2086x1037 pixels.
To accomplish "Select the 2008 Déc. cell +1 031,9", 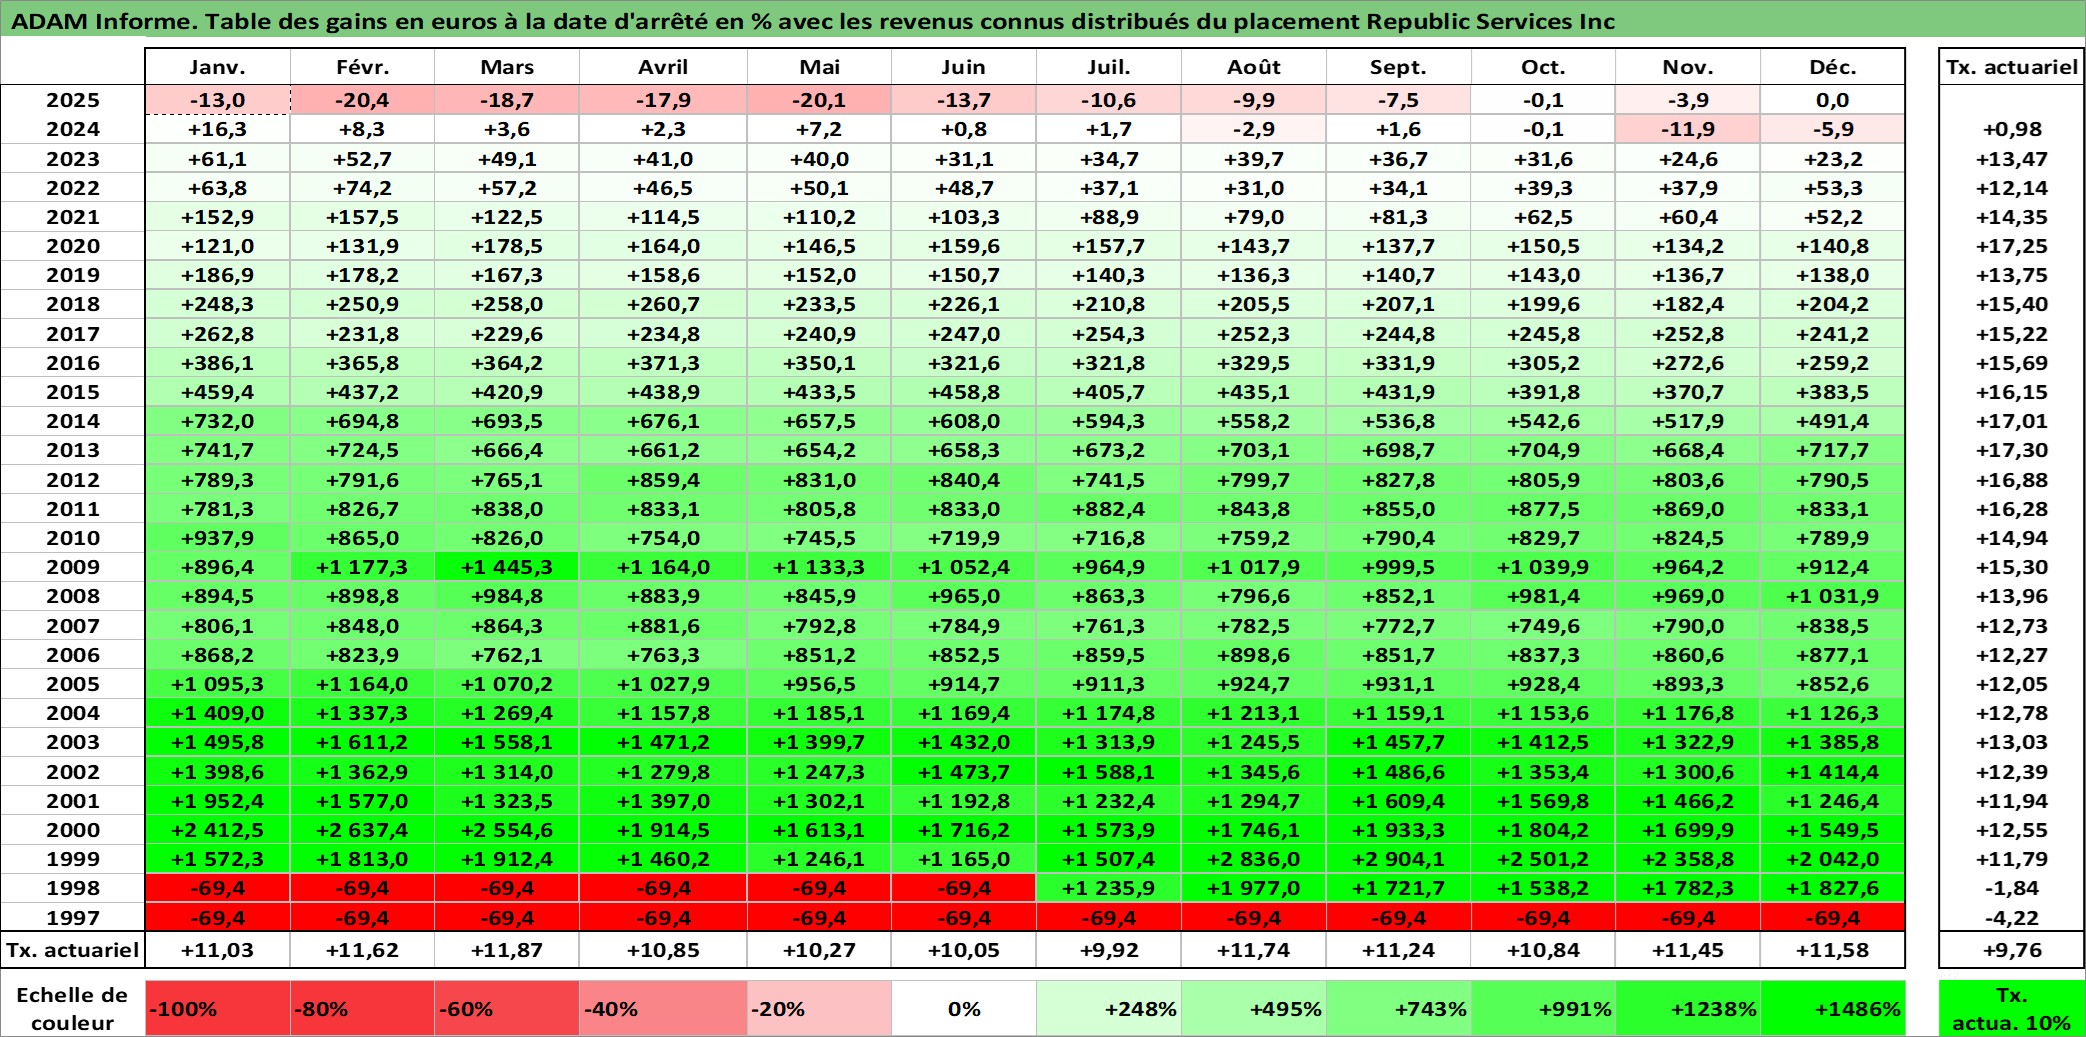I will (1833, 596).
